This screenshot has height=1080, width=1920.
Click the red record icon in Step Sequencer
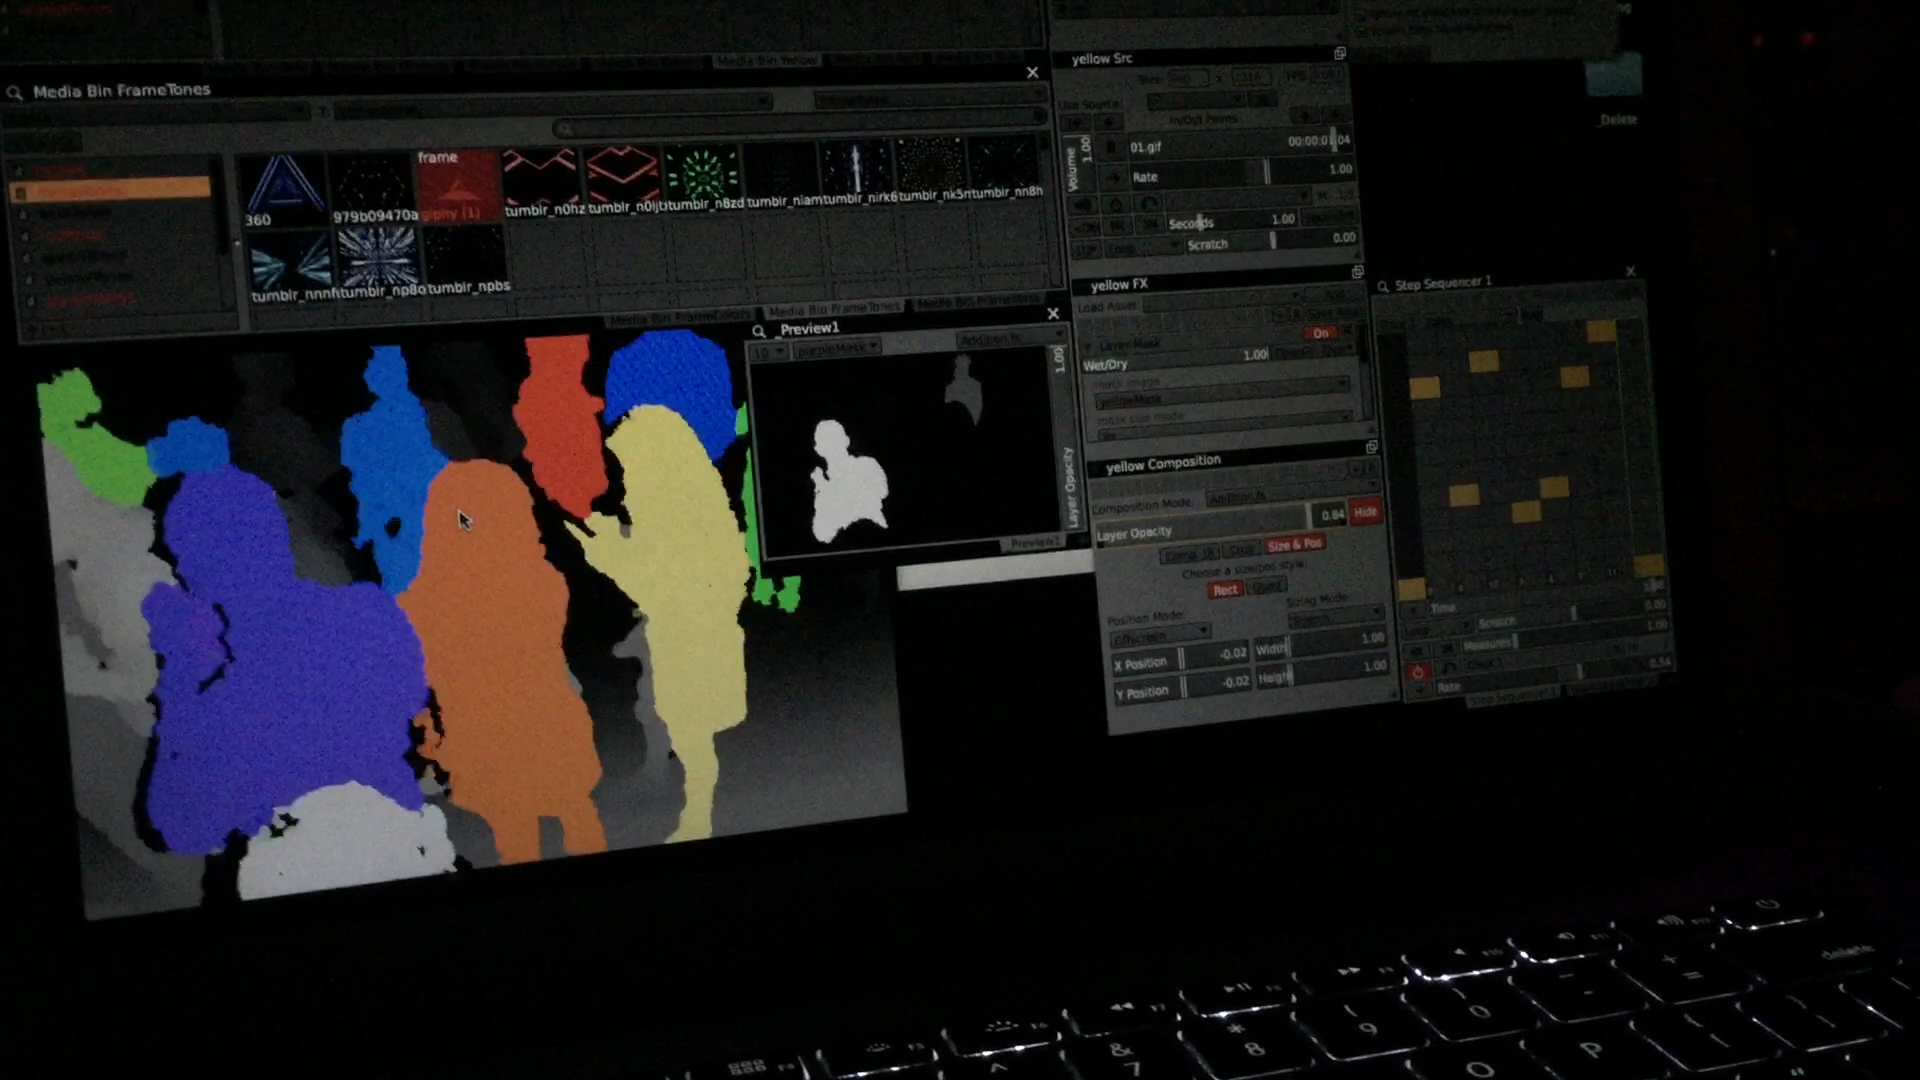pyautogui.click(x=1417, y=671)
